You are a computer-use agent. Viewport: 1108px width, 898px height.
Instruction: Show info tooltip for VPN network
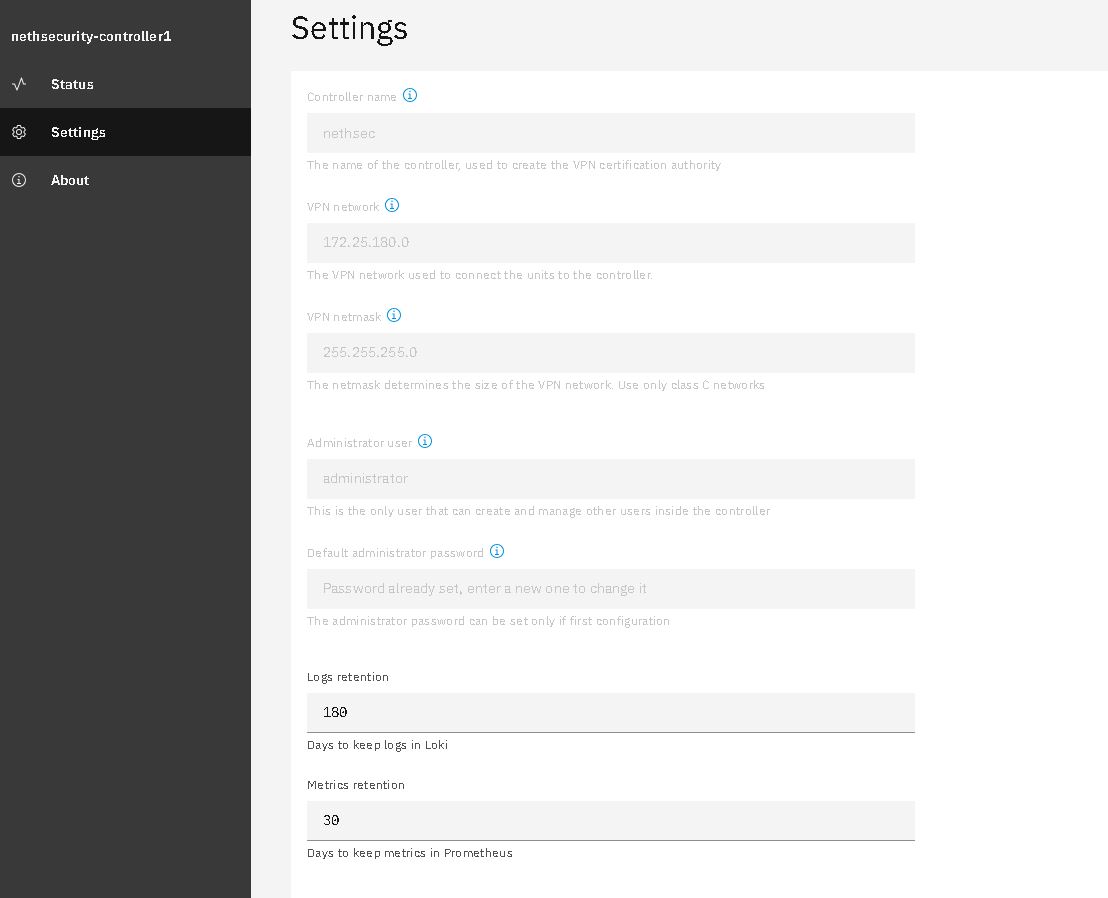coord(392,206)
